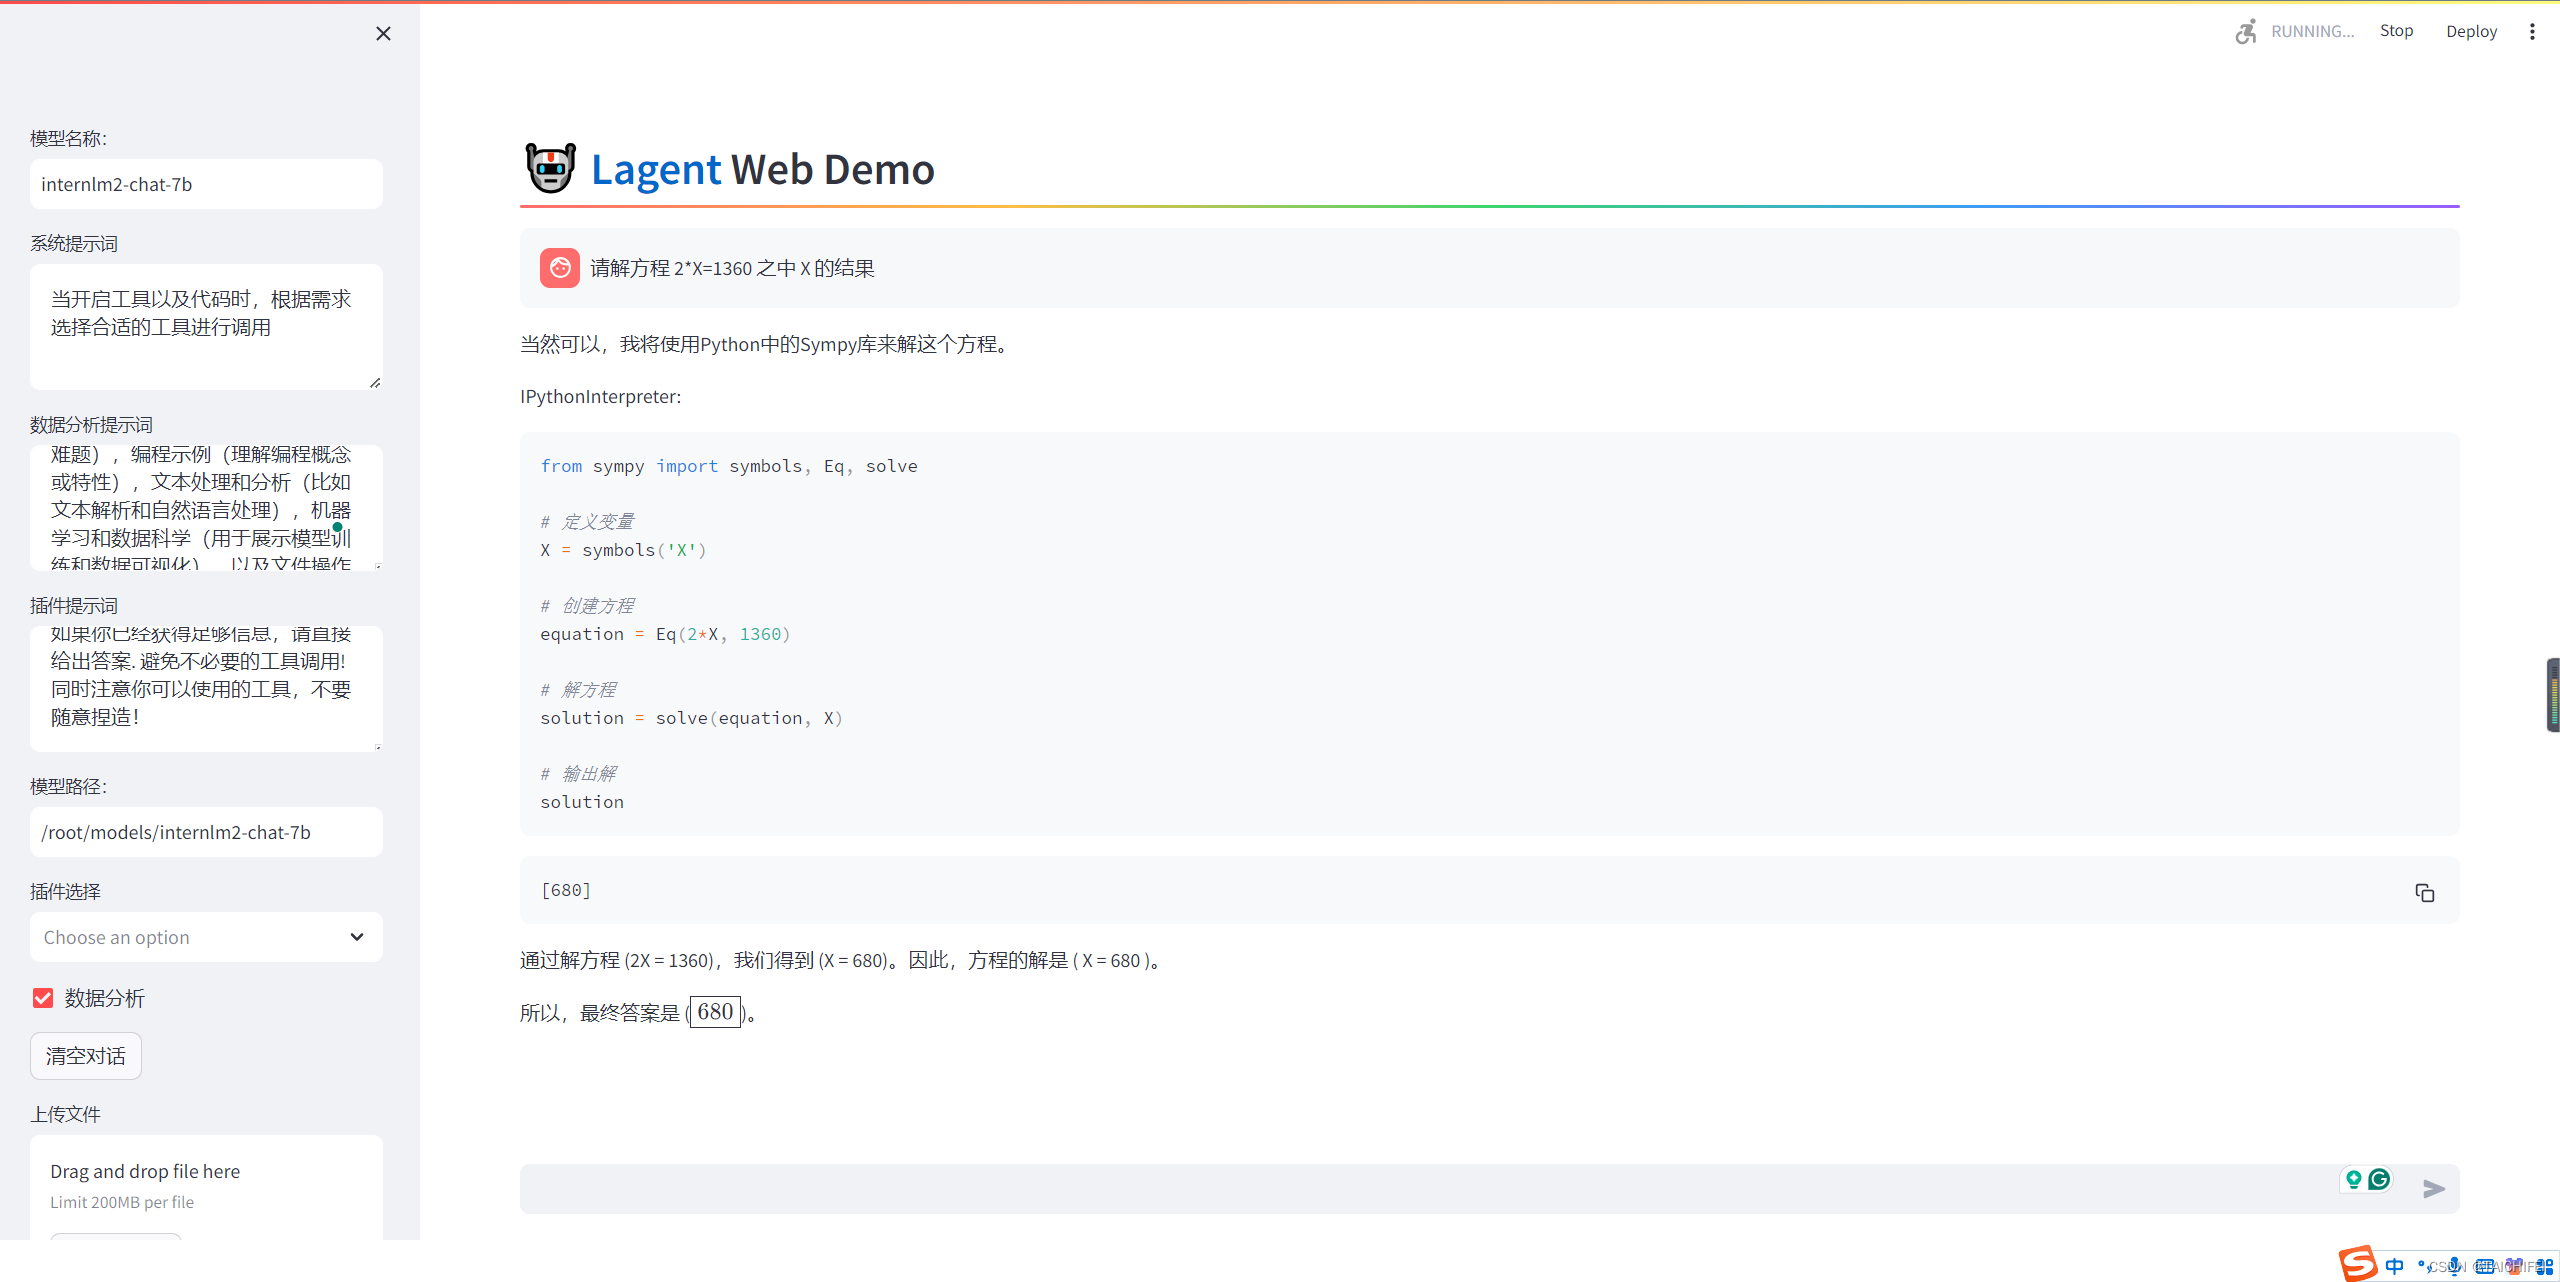This screenshot has height=1282, width=2560.
Task: Click the Grammarly G icon
Action: pos(2380,1179)
